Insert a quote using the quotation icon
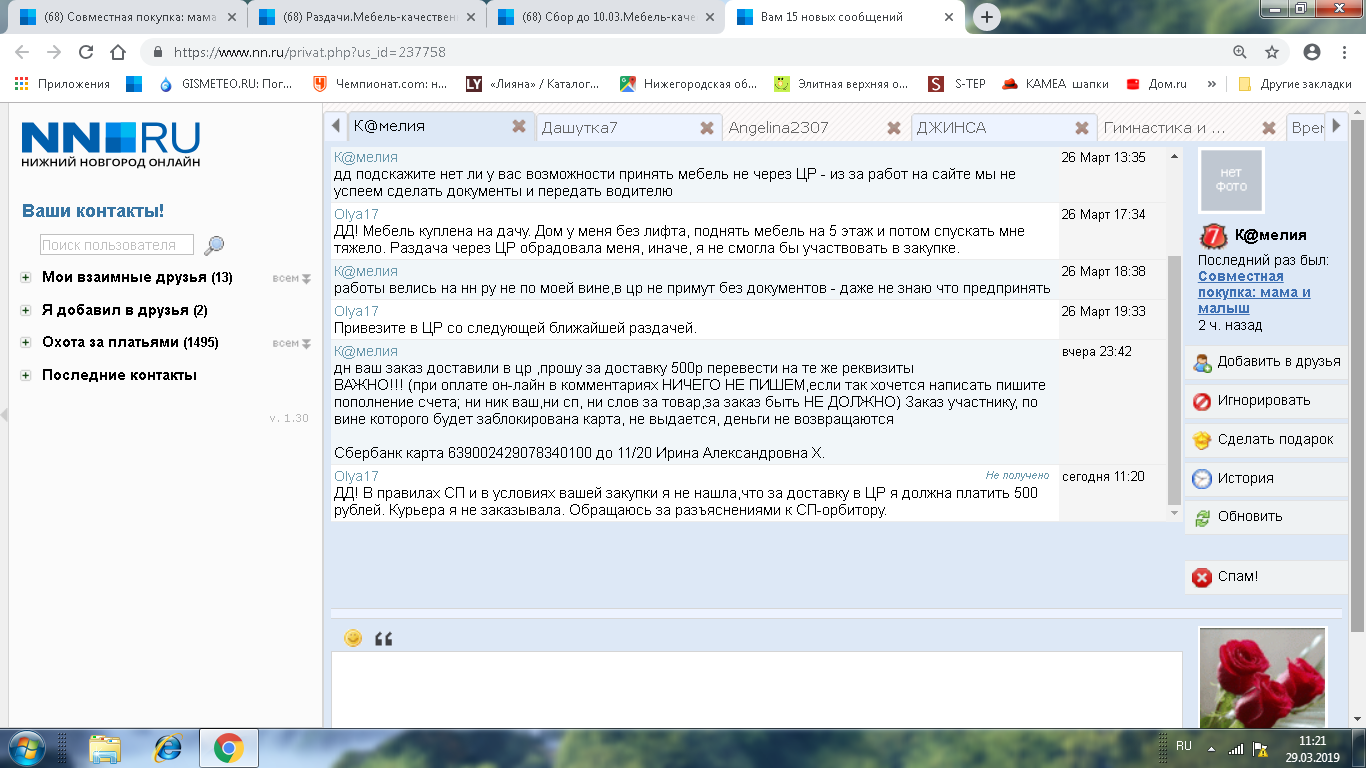Screen dimensions: 1366x768 (x=383, y=639)
